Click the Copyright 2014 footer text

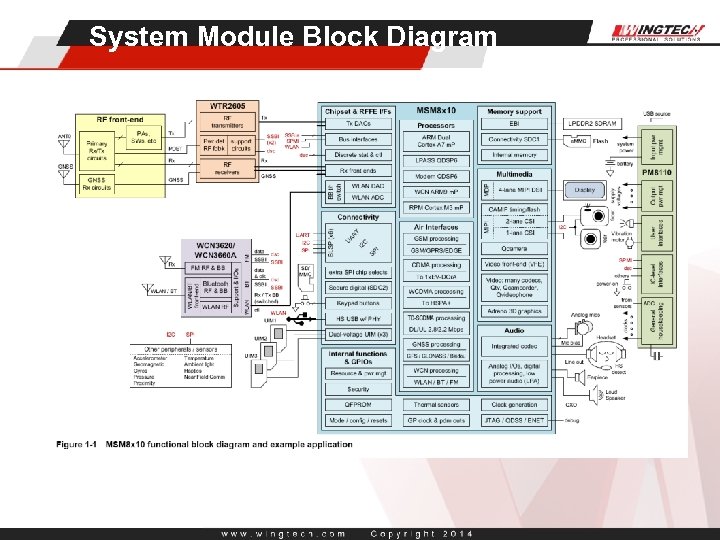click(x=421, y=534)
